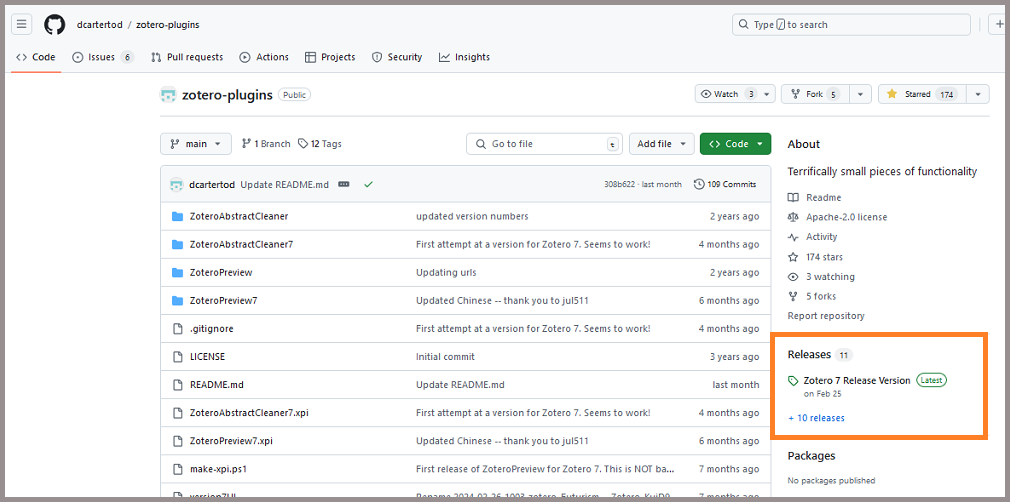Open ZoteroAbstractCleaner7.xpi file

click(x=249, y=412)
